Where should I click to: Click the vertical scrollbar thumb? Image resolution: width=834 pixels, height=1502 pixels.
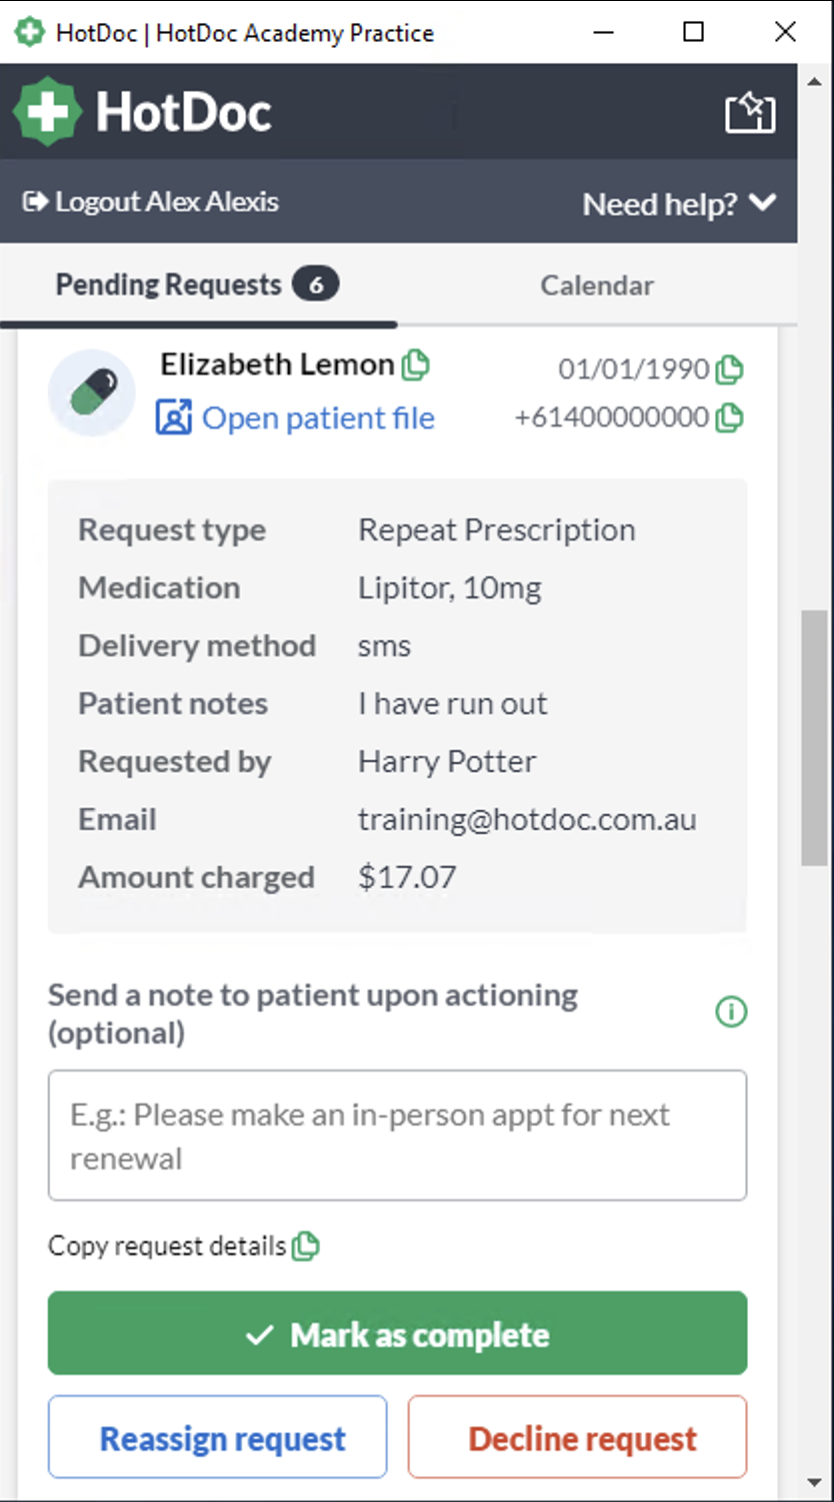[x=815, y=738]
